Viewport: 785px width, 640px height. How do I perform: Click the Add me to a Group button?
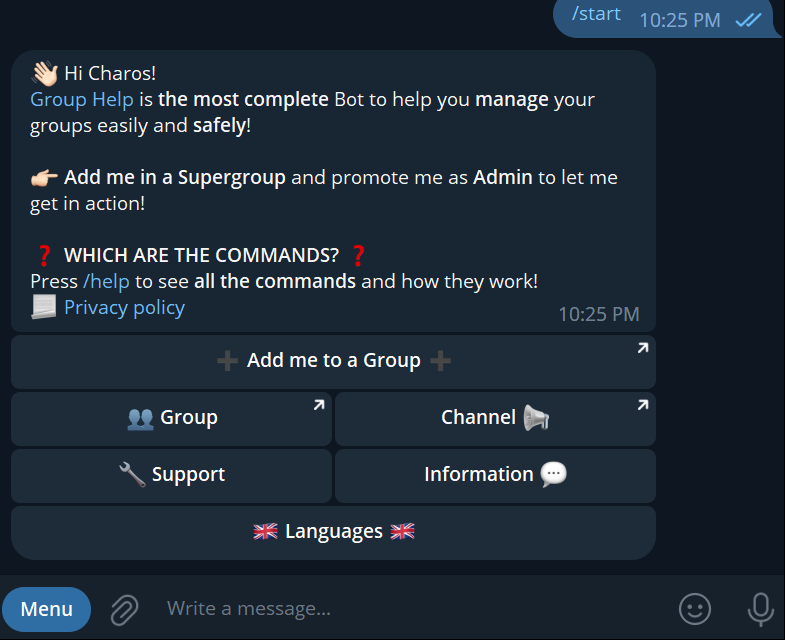333,362
